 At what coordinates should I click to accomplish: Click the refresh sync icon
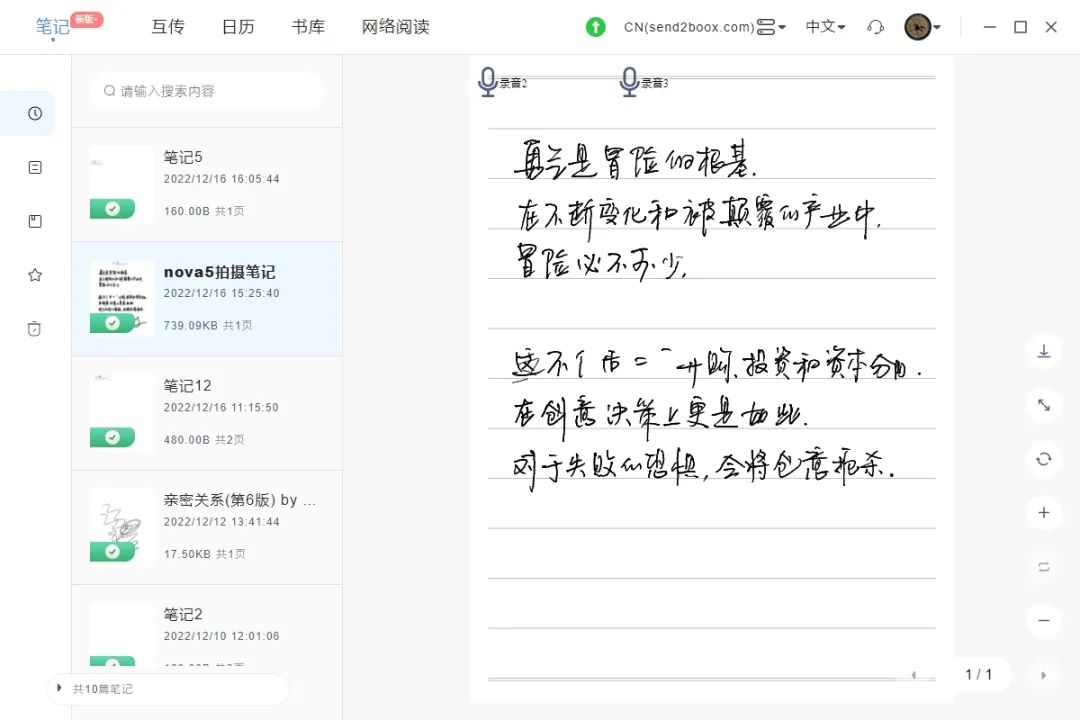pos(1043,459)
